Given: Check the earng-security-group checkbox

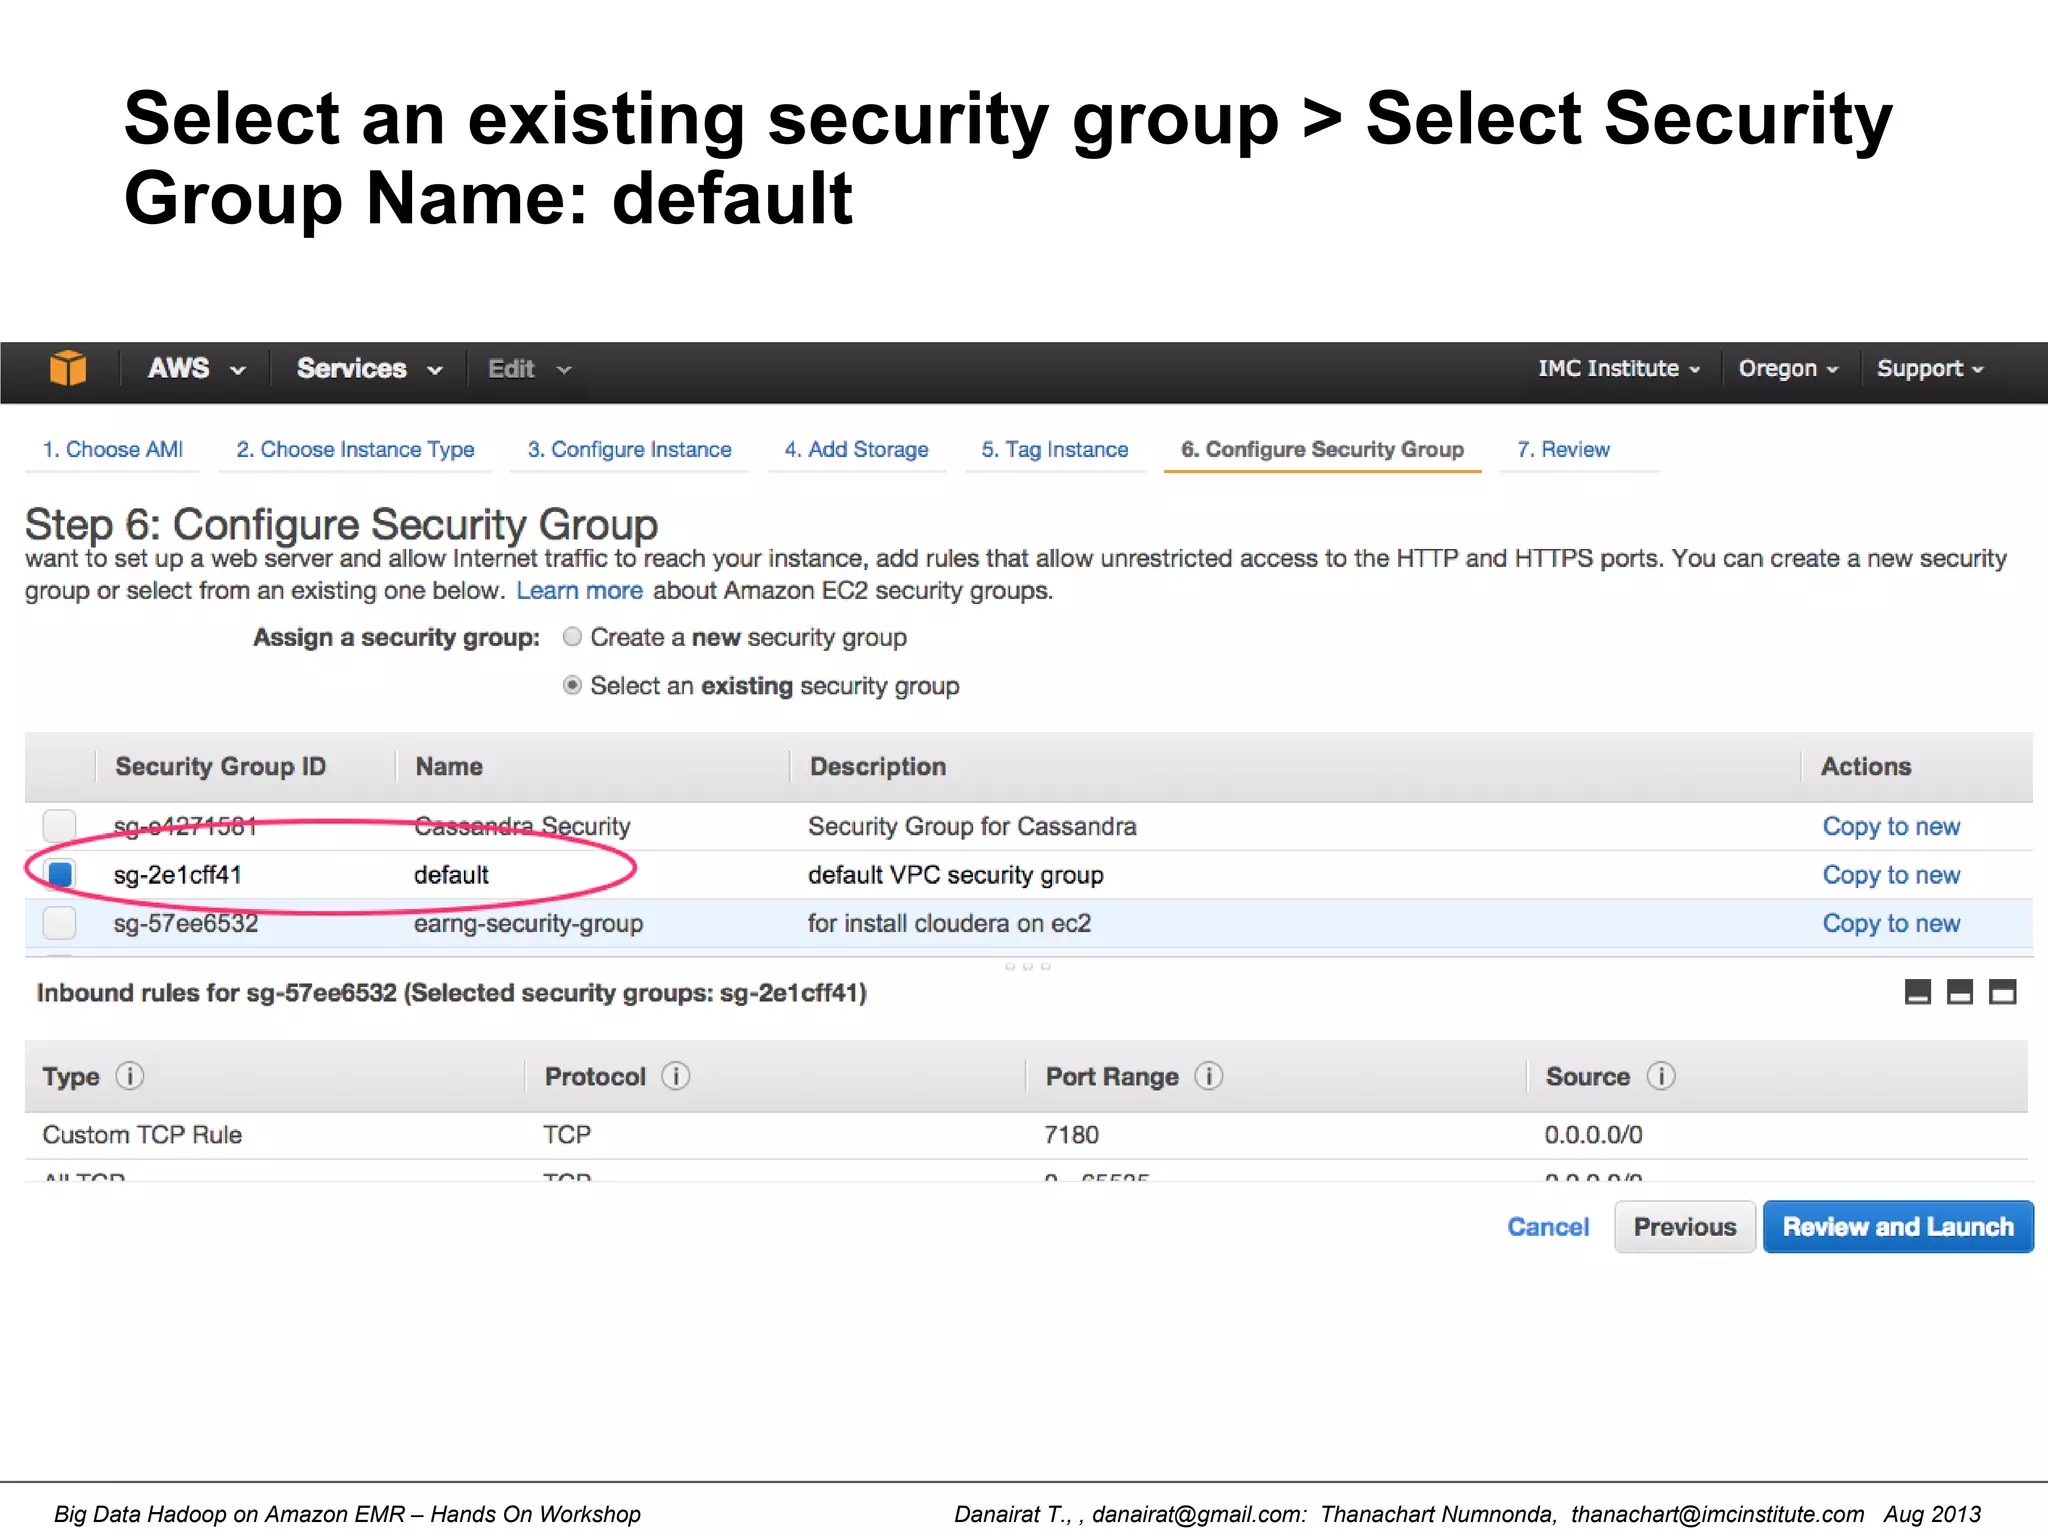Looking at the screenshot, I should pos(60,923).
